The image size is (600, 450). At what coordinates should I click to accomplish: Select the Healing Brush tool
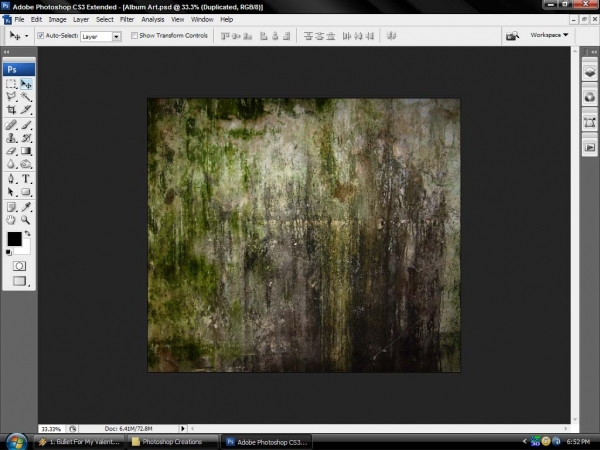click(11, 125)
